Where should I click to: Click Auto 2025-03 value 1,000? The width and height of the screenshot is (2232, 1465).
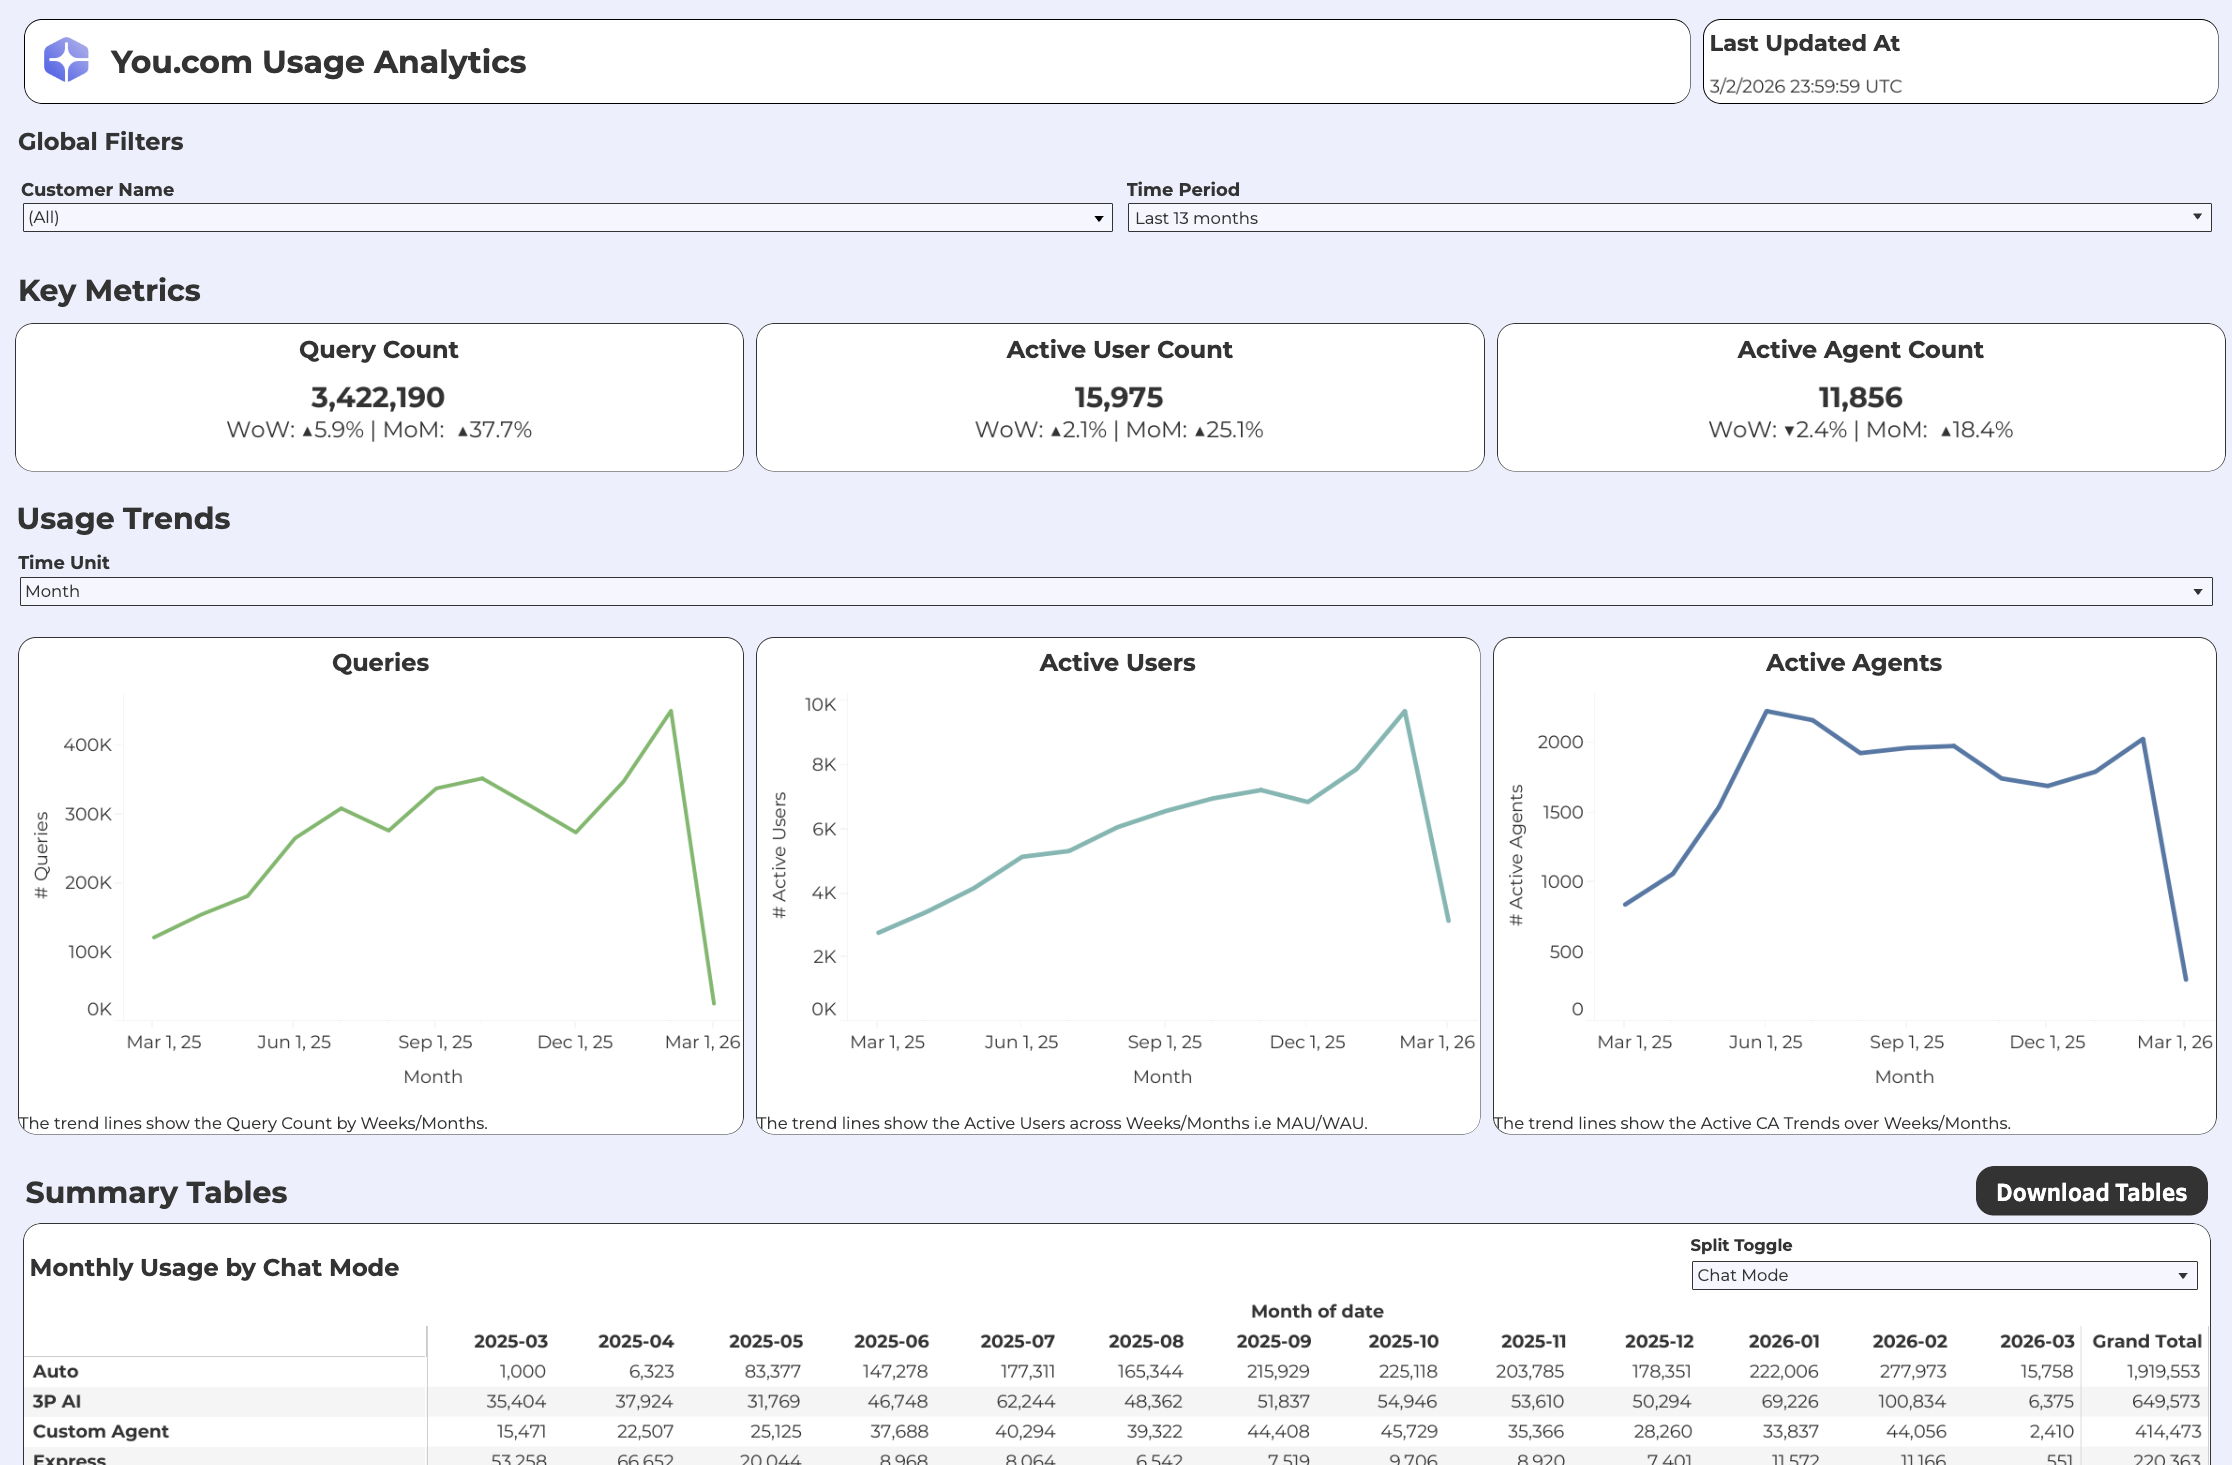[x=522, y=1371]
